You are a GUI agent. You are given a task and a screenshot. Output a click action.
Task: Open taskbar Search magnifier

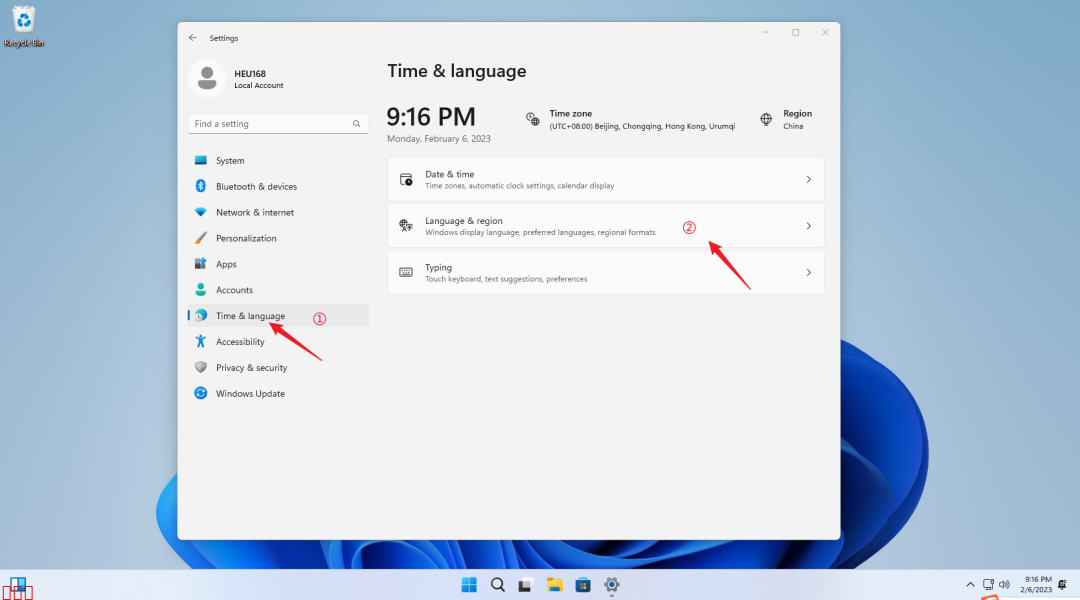pos(498,585)
